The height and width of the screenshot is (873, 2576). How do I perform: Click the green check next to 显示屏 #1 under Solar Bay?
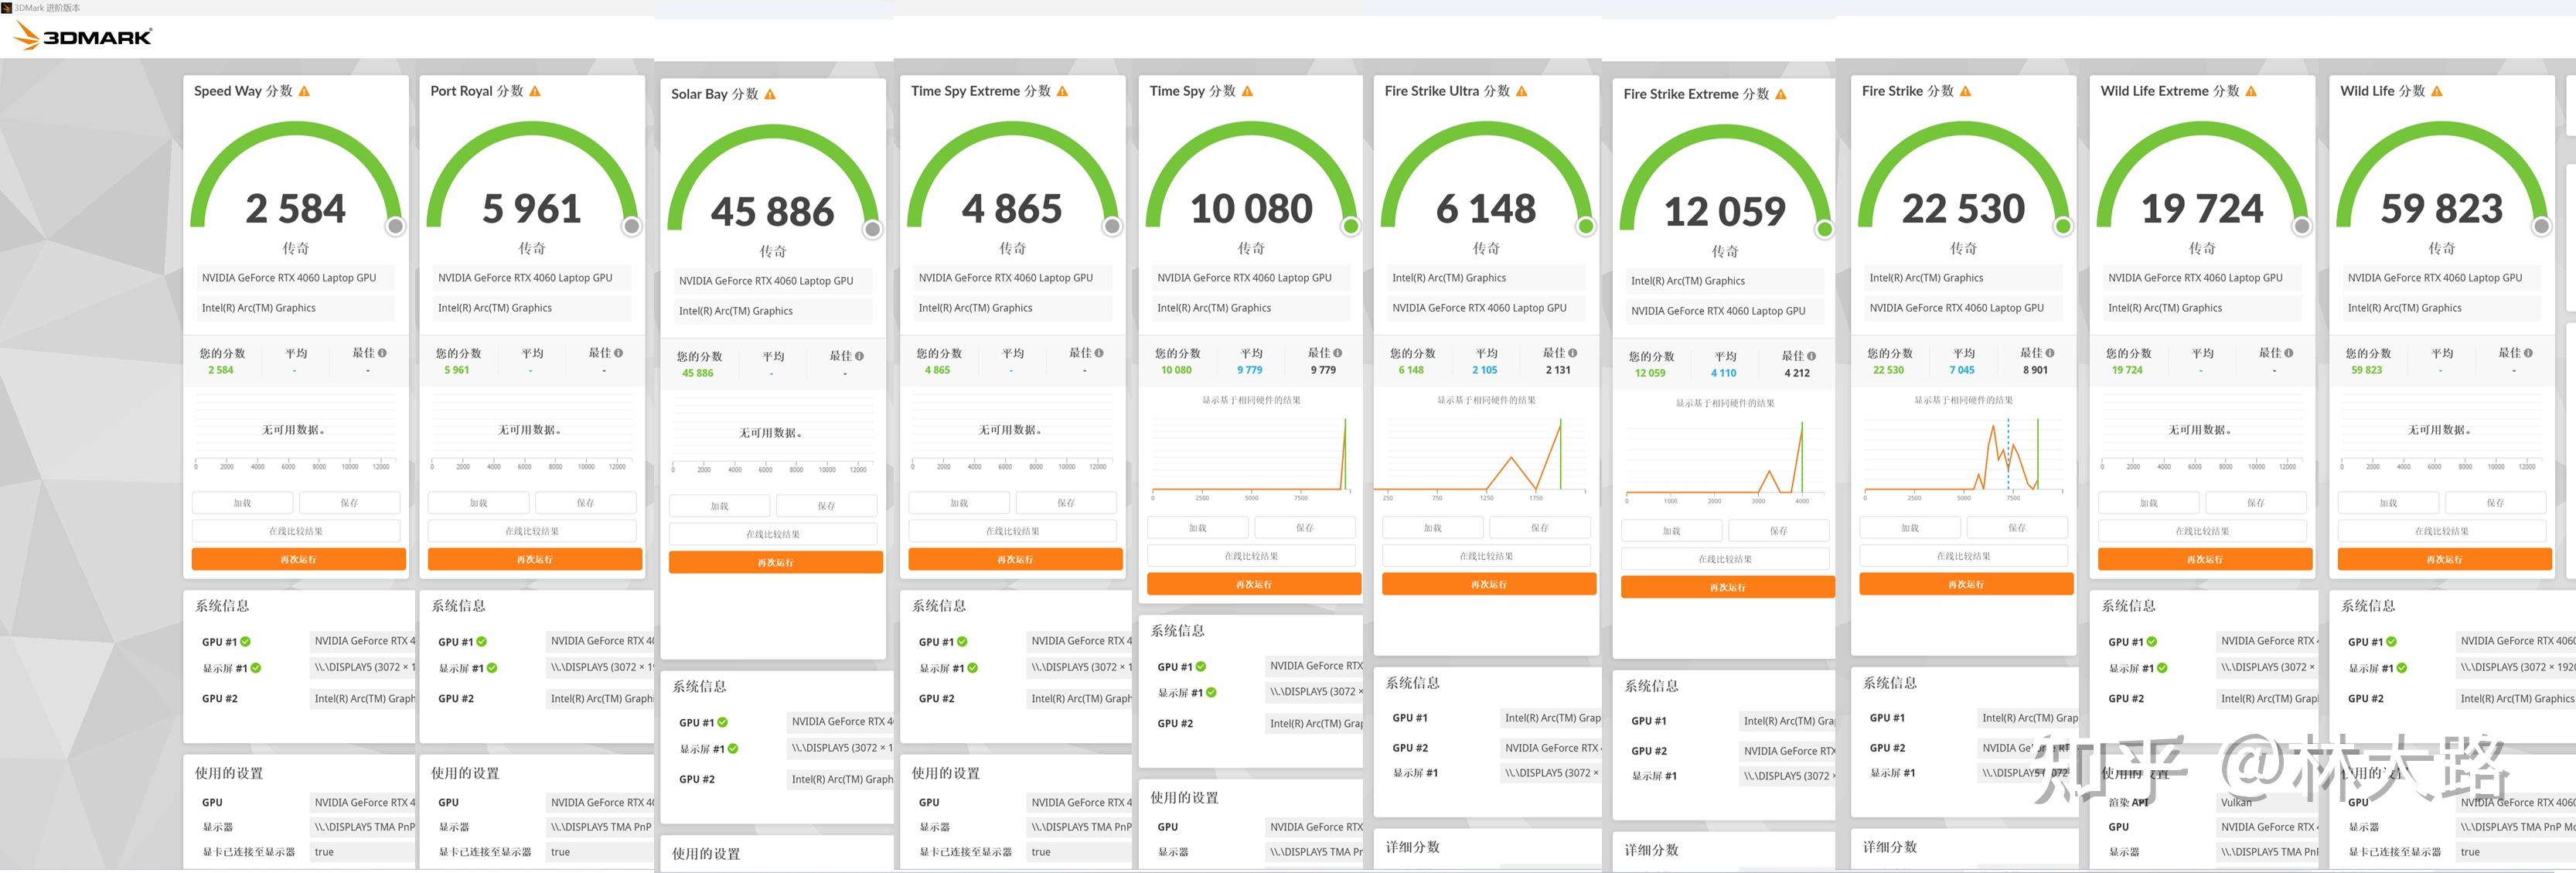(733, 749)
